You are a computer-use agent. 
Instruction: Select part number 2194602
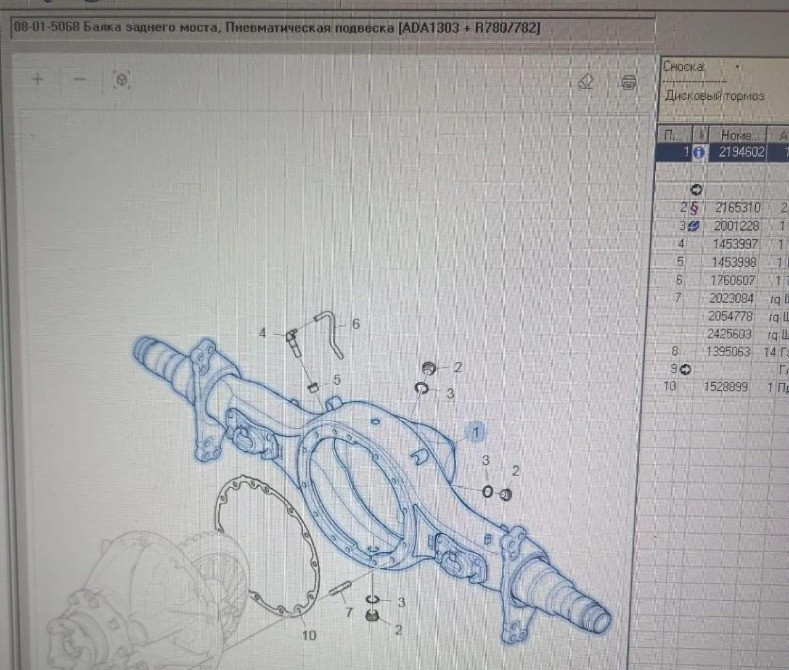(x=741, y=152)
